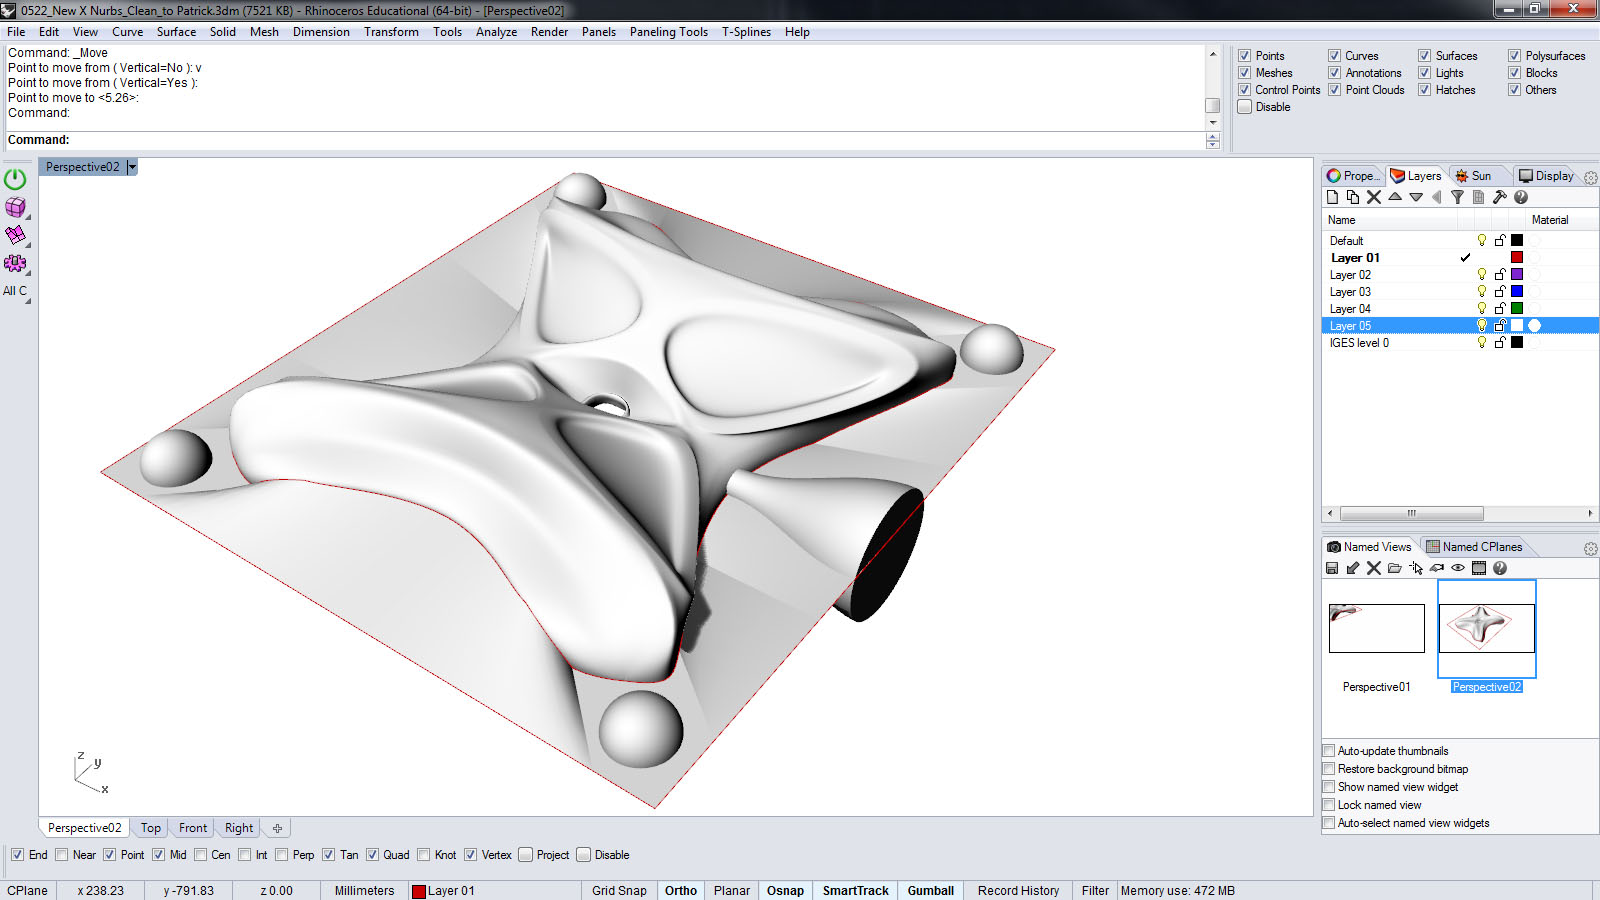Click command line stepper at right end
The height and width of the screenshot is (900, 1600).
1213,141
